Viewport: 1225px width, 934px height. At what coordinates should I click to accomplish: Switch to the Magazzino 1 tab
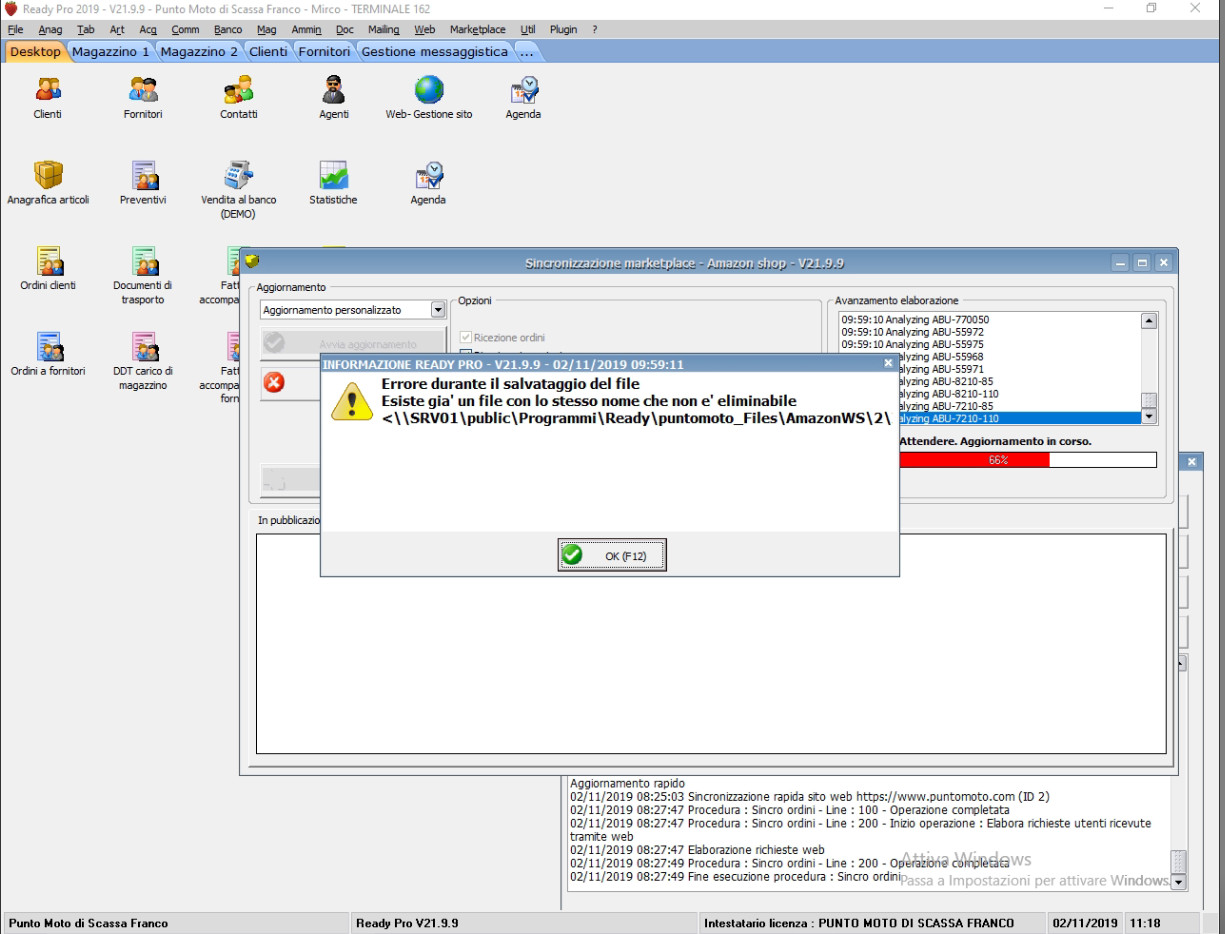pyautogui.click(x=111, y=51)
